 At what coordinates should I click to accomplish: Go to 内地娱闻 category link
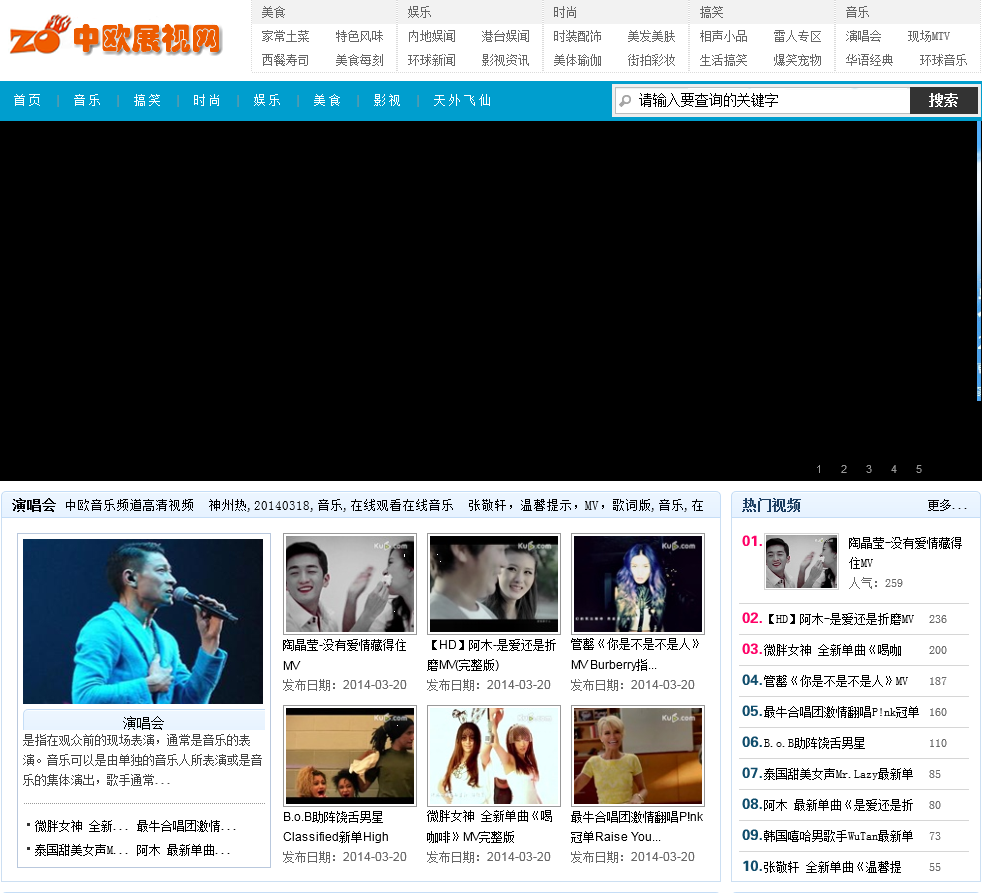pos(432,36)
